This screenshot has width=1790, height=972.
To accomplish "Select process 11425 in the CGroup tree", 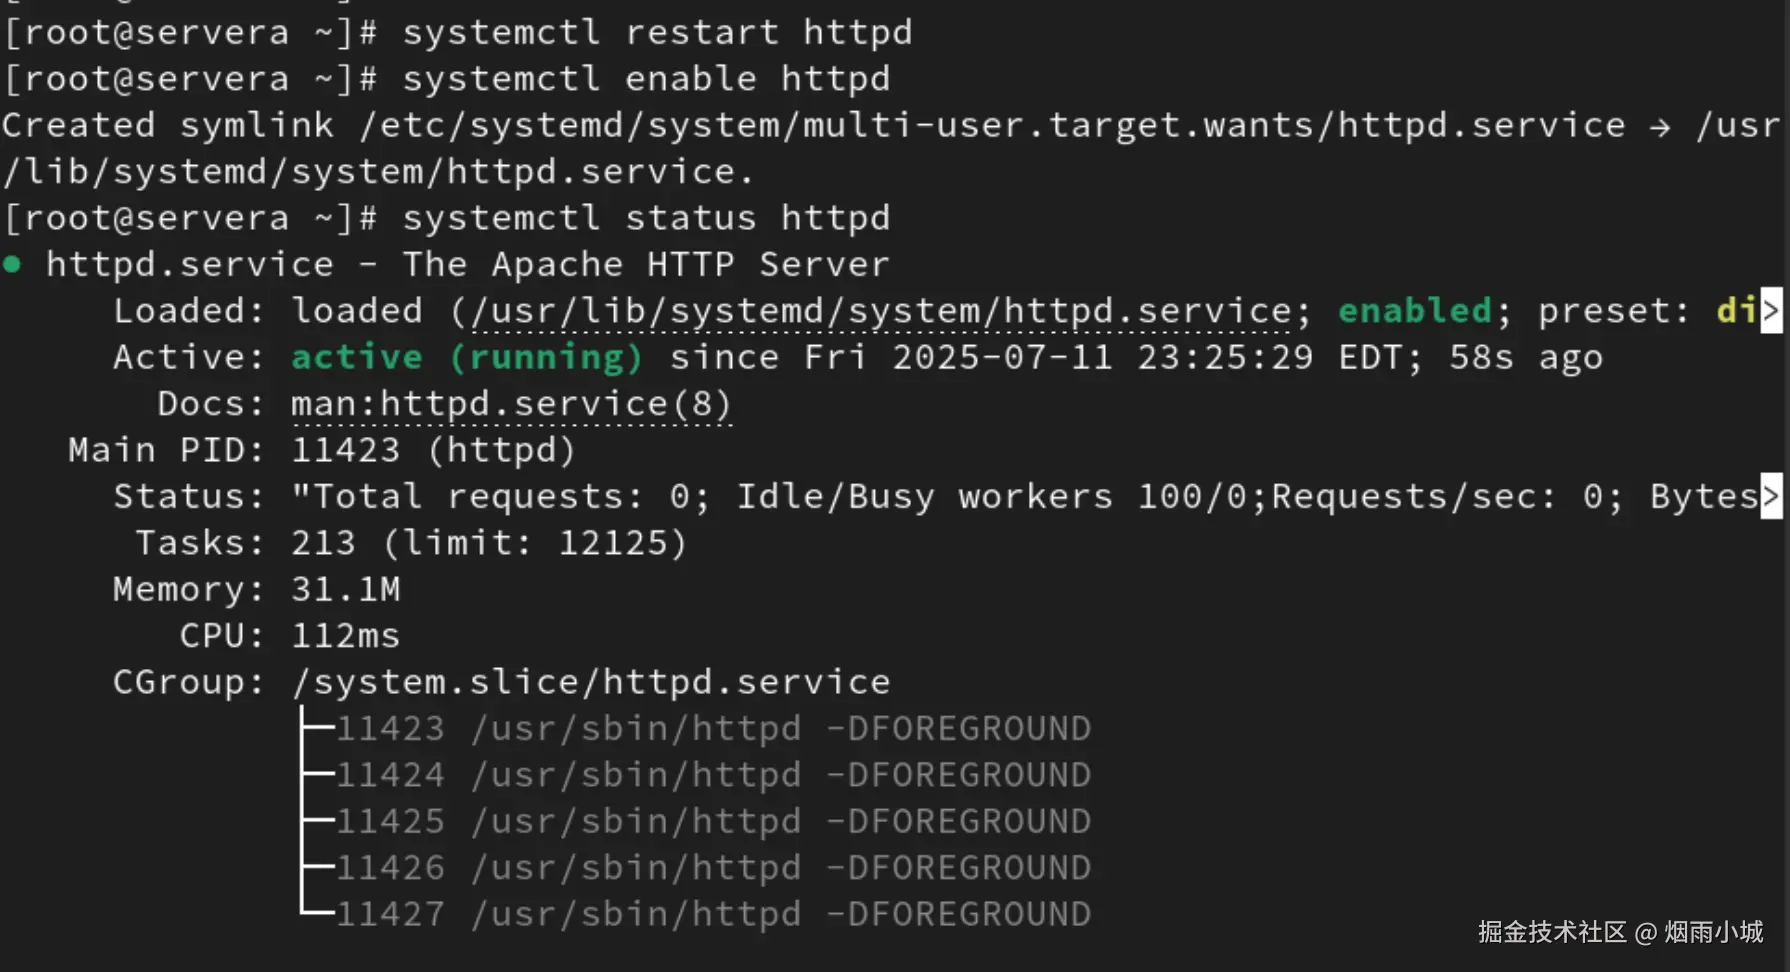I will [x=713, y=822].
